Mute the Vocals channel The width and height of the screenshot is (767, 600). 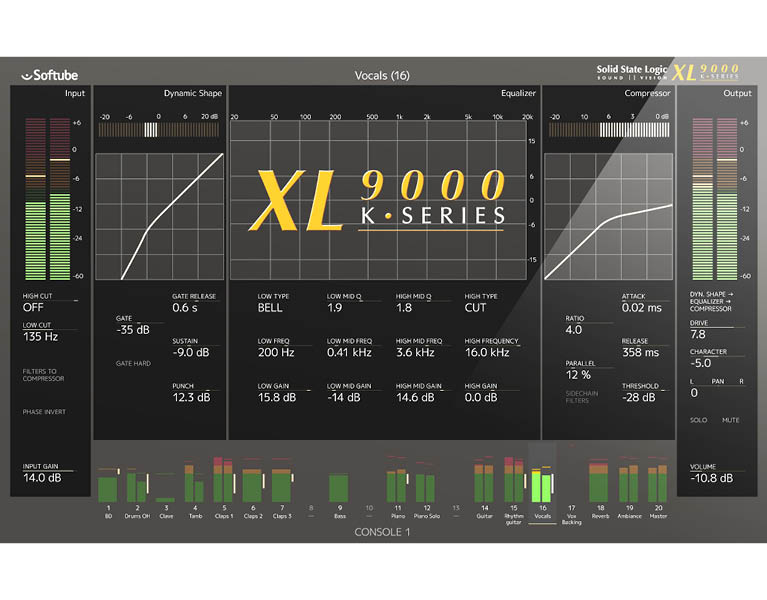point(730,420)
